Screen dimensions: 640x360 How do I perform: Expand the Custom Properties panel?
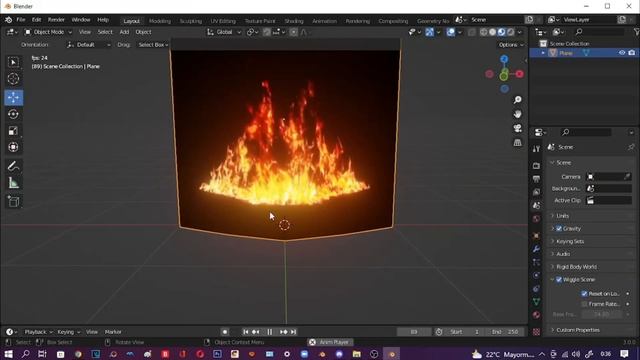[578, 330]
